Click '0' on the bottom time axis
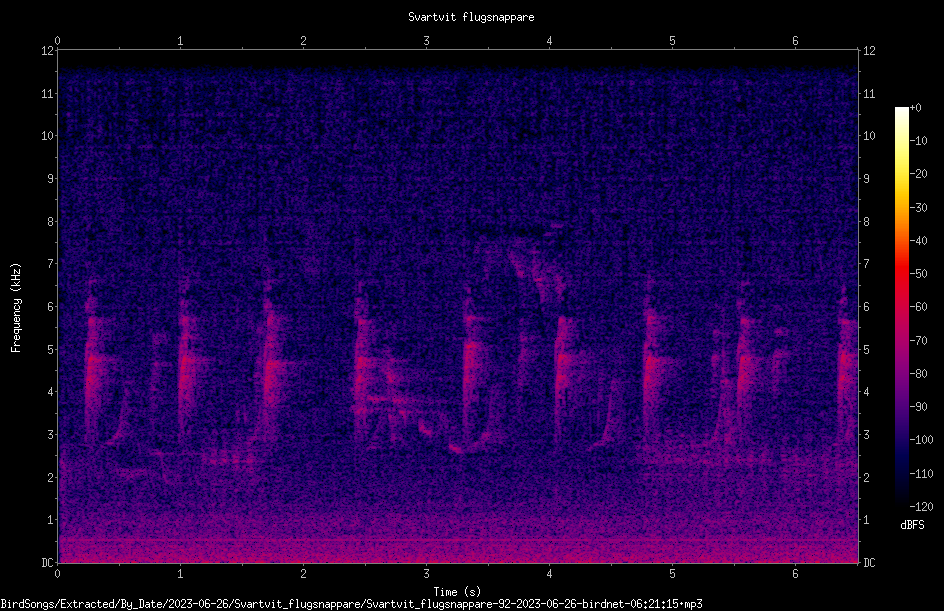The height and width of the screenshot is (611, 944). (x=57, y=574)
